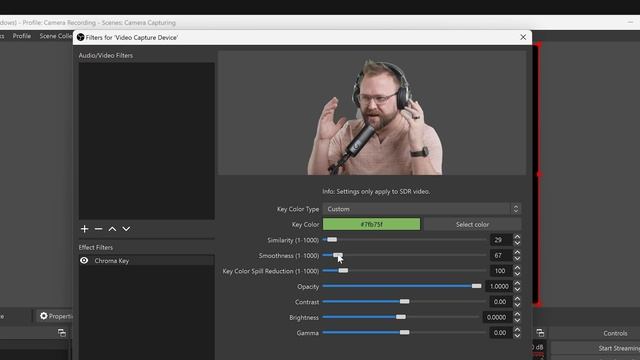
Task: Click the webcam preview in Filters dialog
Action: coord(372,113)
